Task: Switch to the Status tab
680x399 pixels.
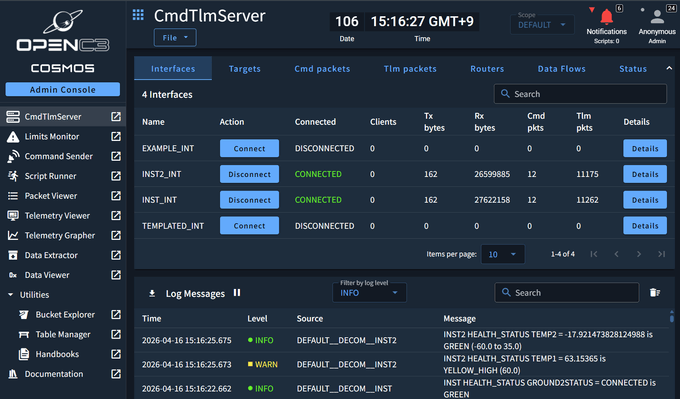Action: (x=633, y=69)
